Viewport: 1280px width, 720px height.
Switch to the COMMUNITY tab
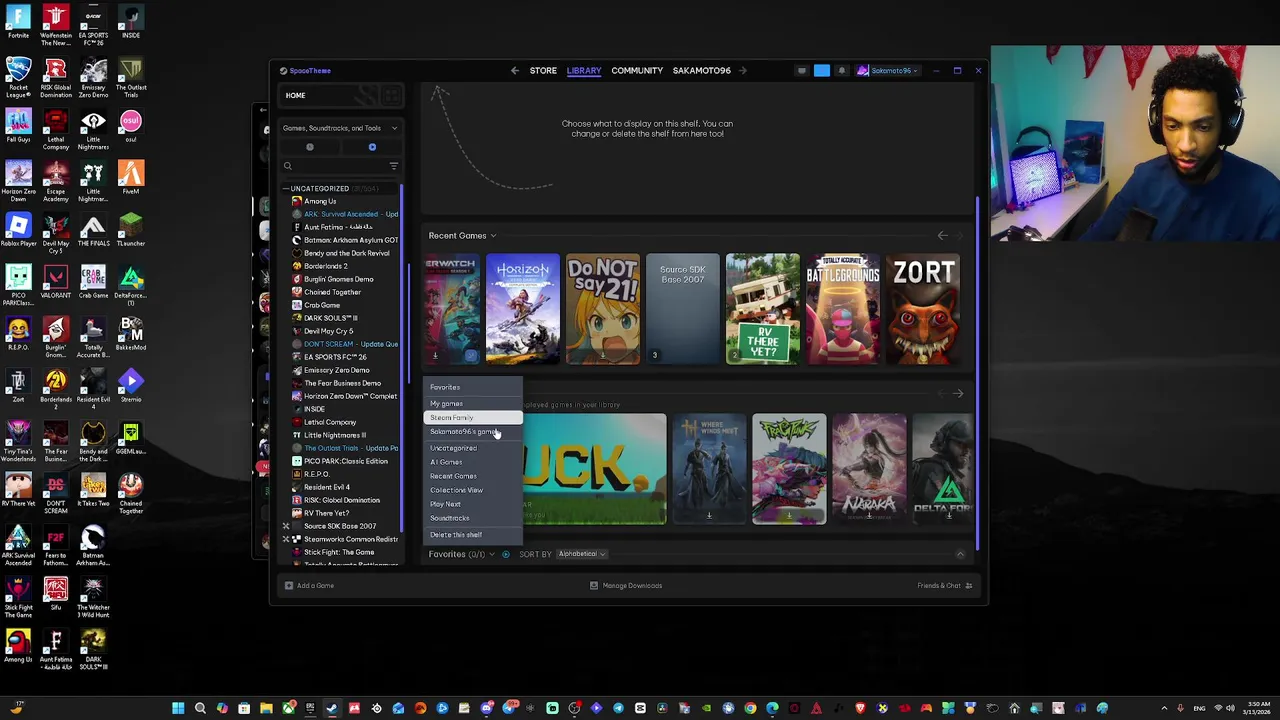click(x=637, y=71)
